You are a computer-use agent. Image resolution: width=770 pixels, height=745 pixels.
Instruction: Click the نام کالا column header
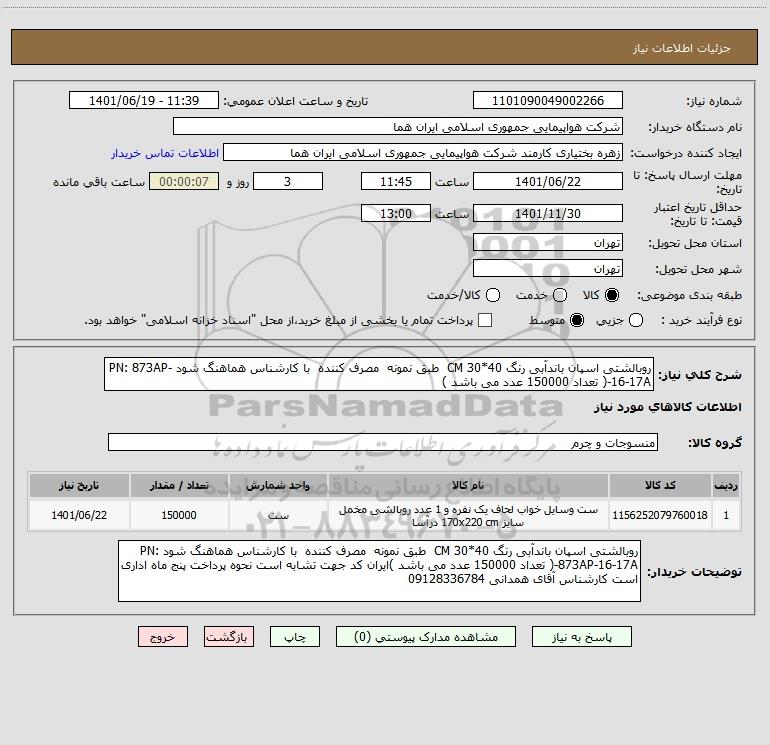[x=468, y=485]
